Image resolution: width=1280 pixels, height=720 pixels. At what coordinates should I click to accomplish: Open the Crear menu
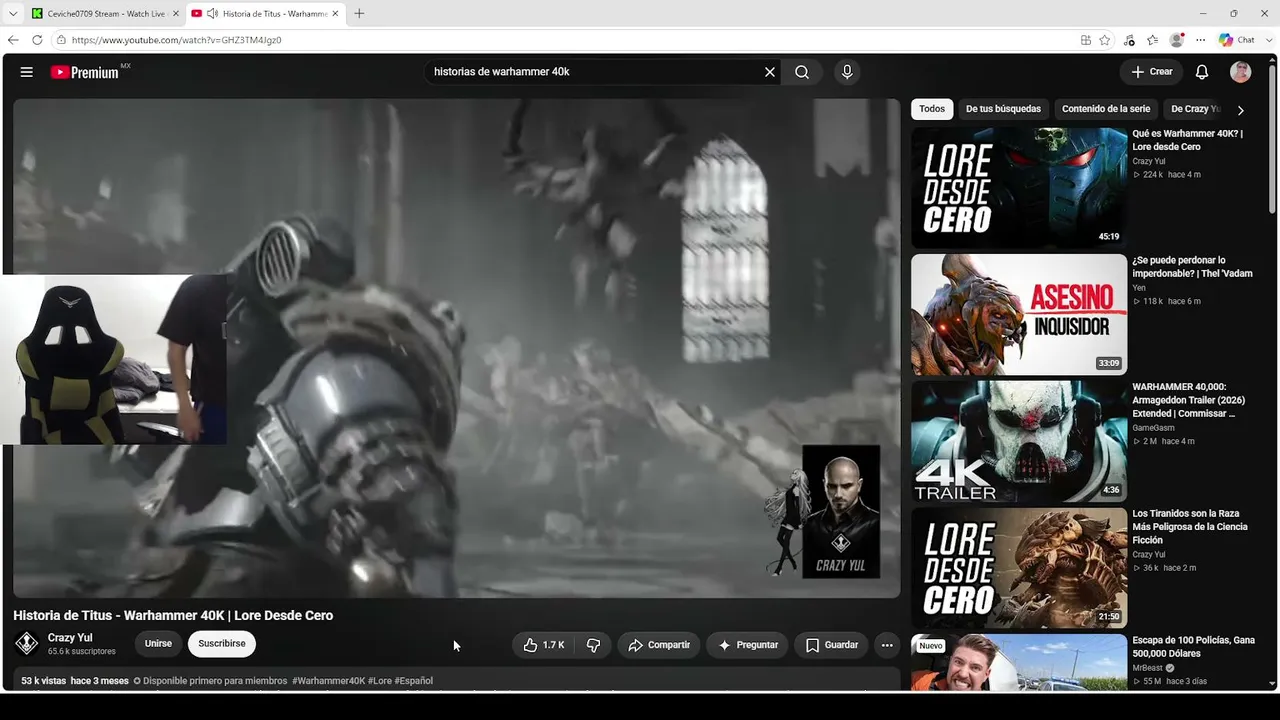[x=1152, y=72]
